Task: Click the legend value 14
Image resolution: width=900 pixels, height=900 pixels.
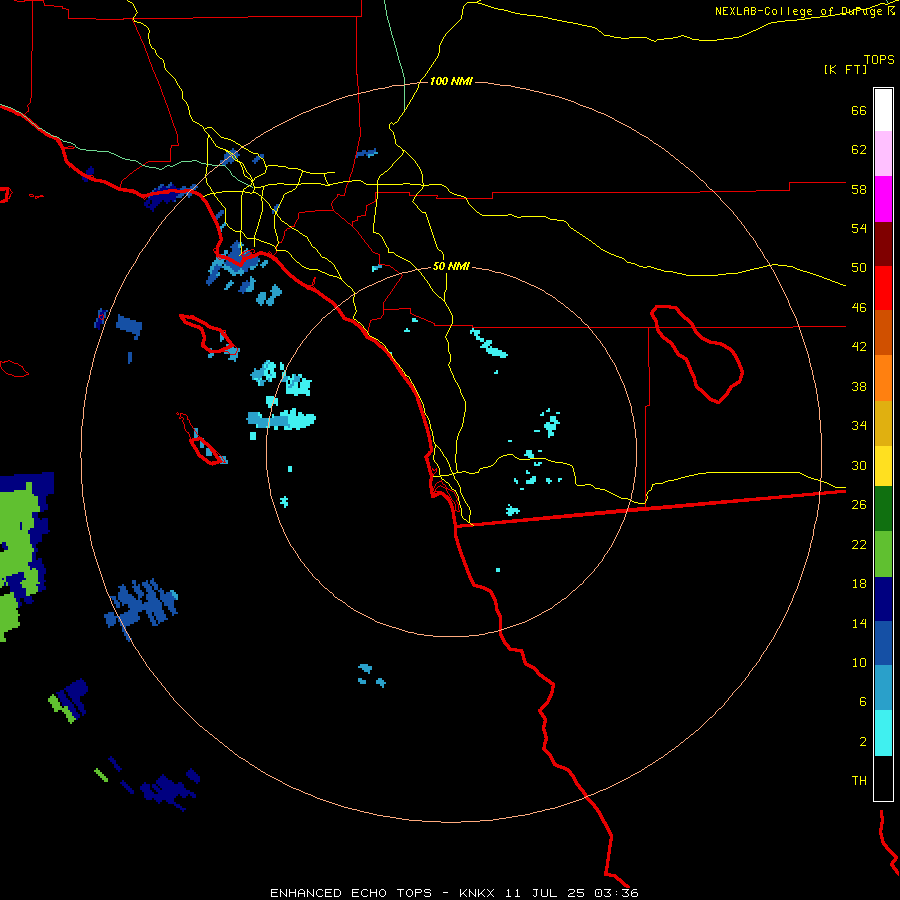Action: [859, 623]
